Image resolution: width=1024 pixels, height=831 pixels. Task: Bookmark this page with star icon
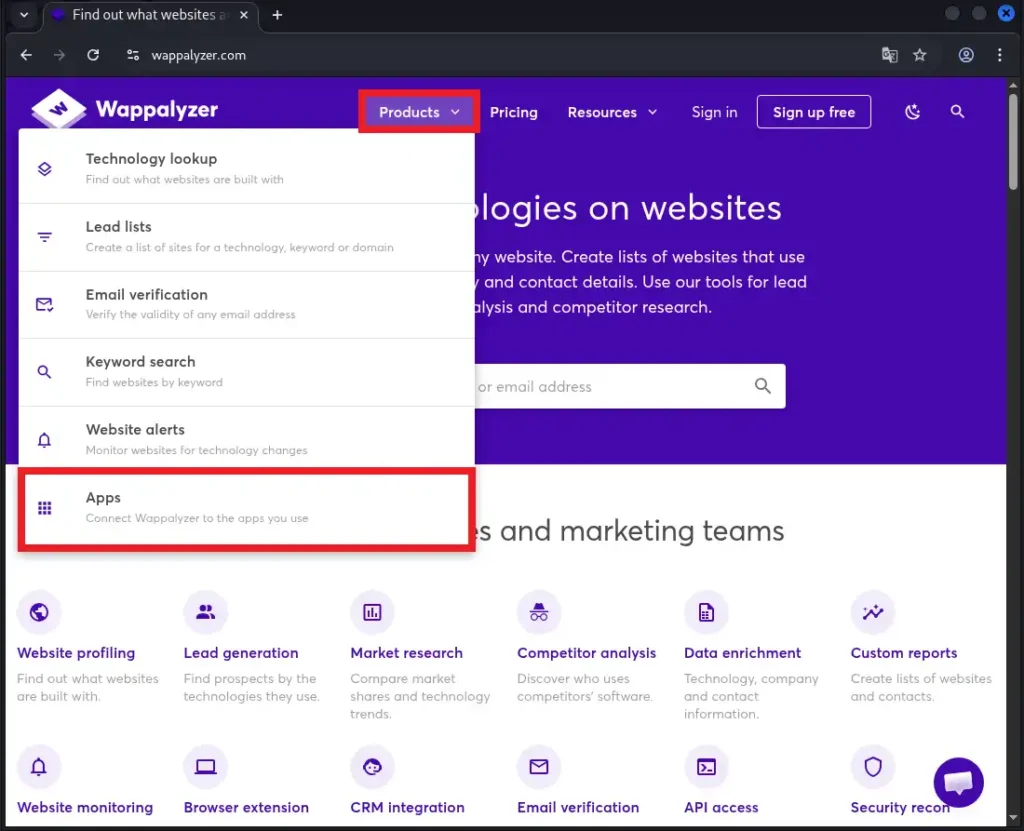point(921,55)
